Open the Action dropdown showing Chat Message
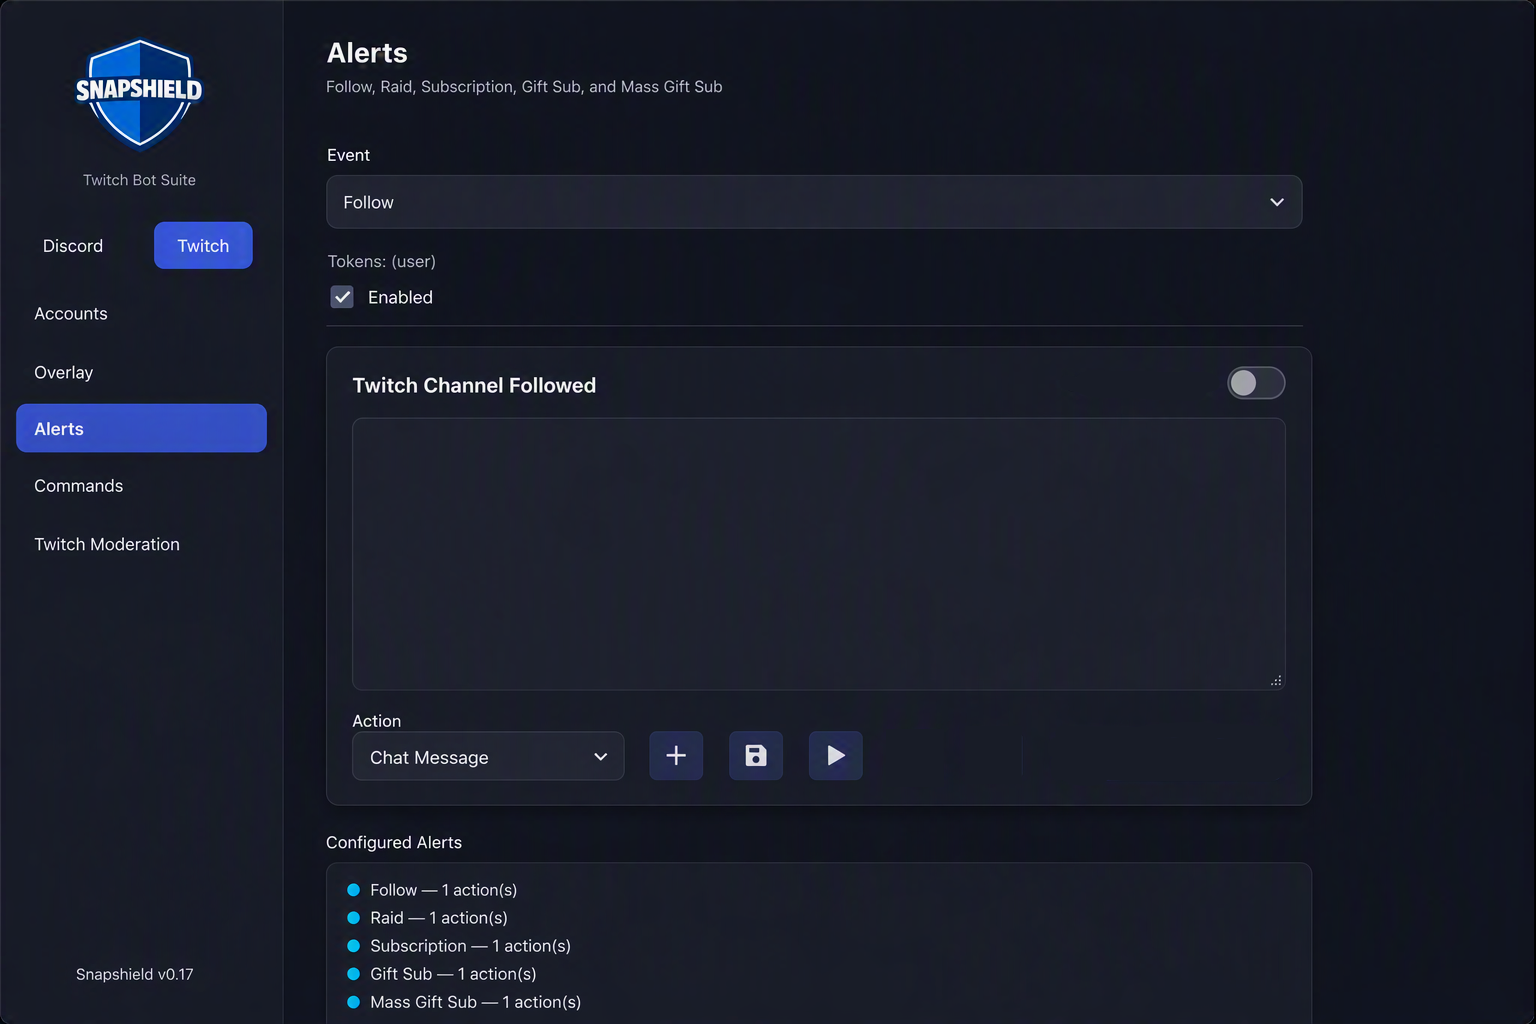The width and height of the screenshot is (1536, 1024). tap(488, 757)
